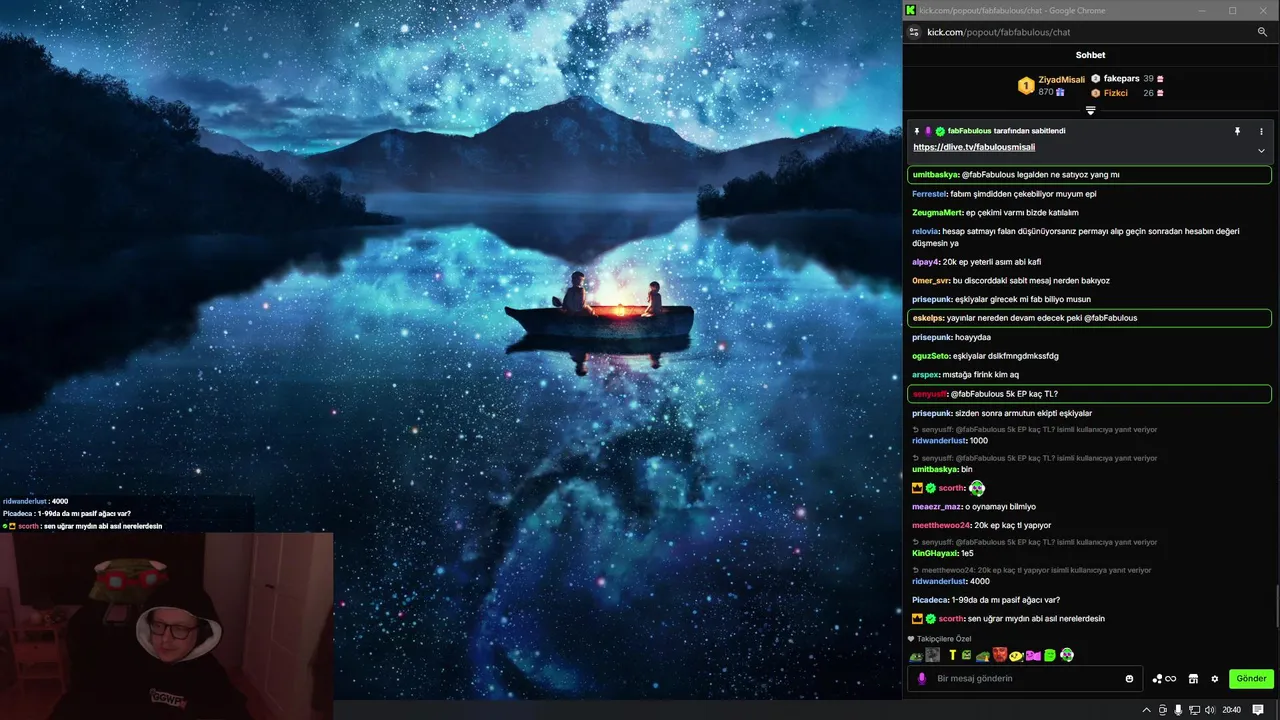This screenshot has height=720, width=1280.
Task: Select the Pepe emote beside the red face
Action: 983,656
